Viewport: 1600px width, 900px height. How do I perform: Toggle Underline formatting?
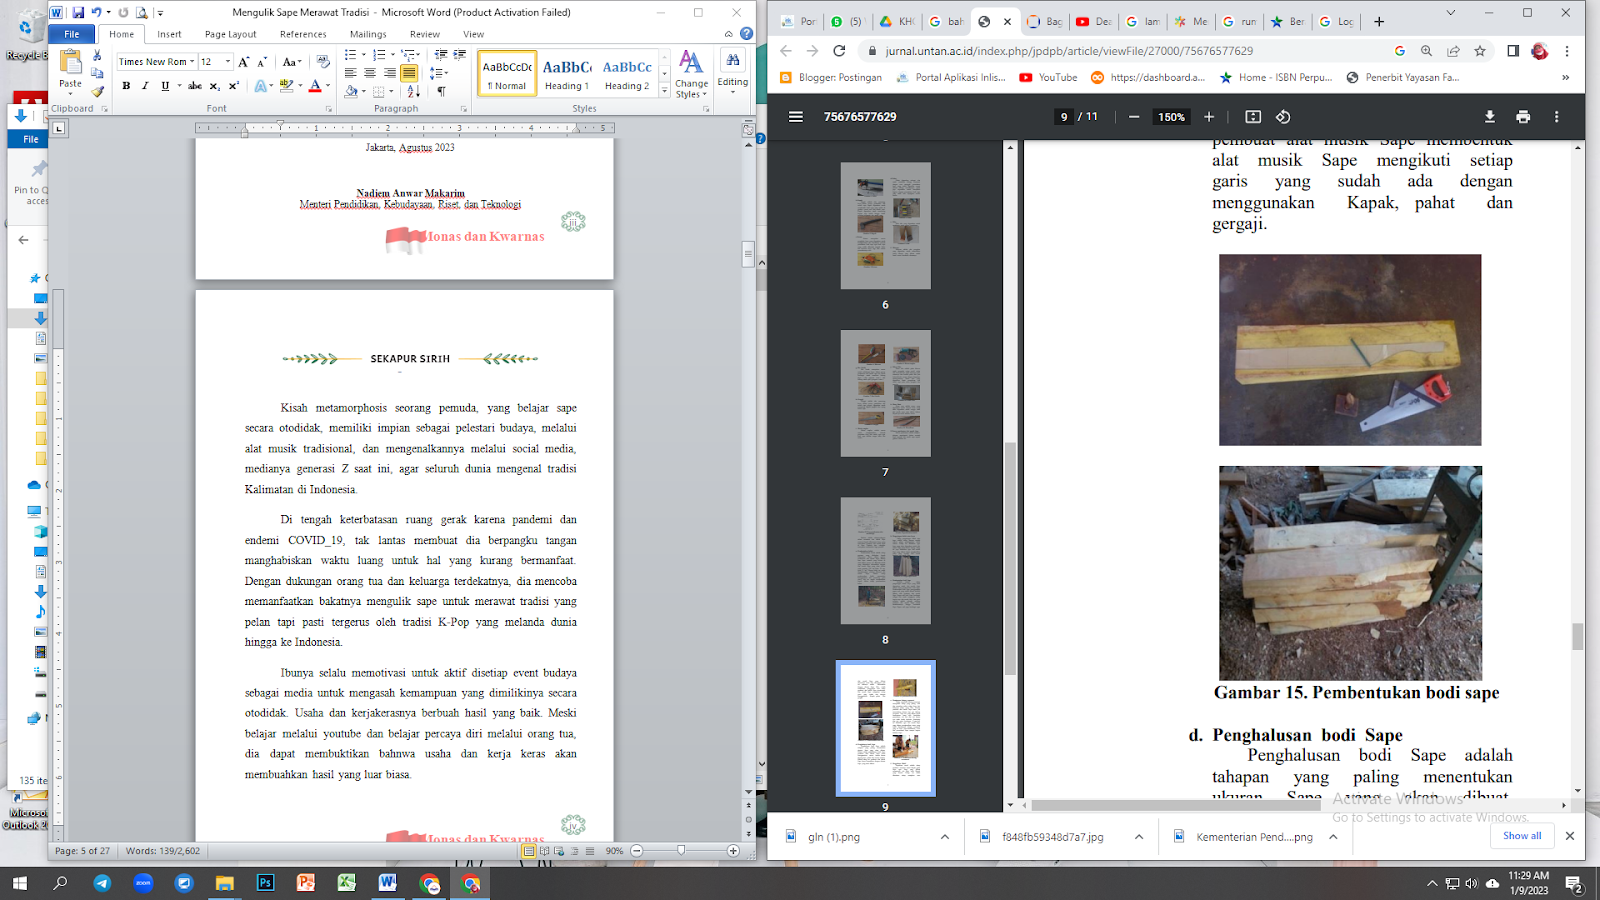[165, 86]
